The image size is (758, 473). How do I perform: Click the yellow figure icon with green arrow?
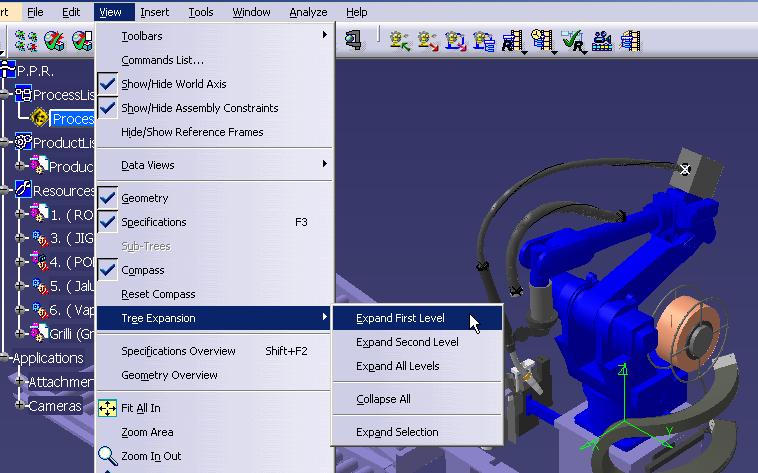[x=399, y=41]
